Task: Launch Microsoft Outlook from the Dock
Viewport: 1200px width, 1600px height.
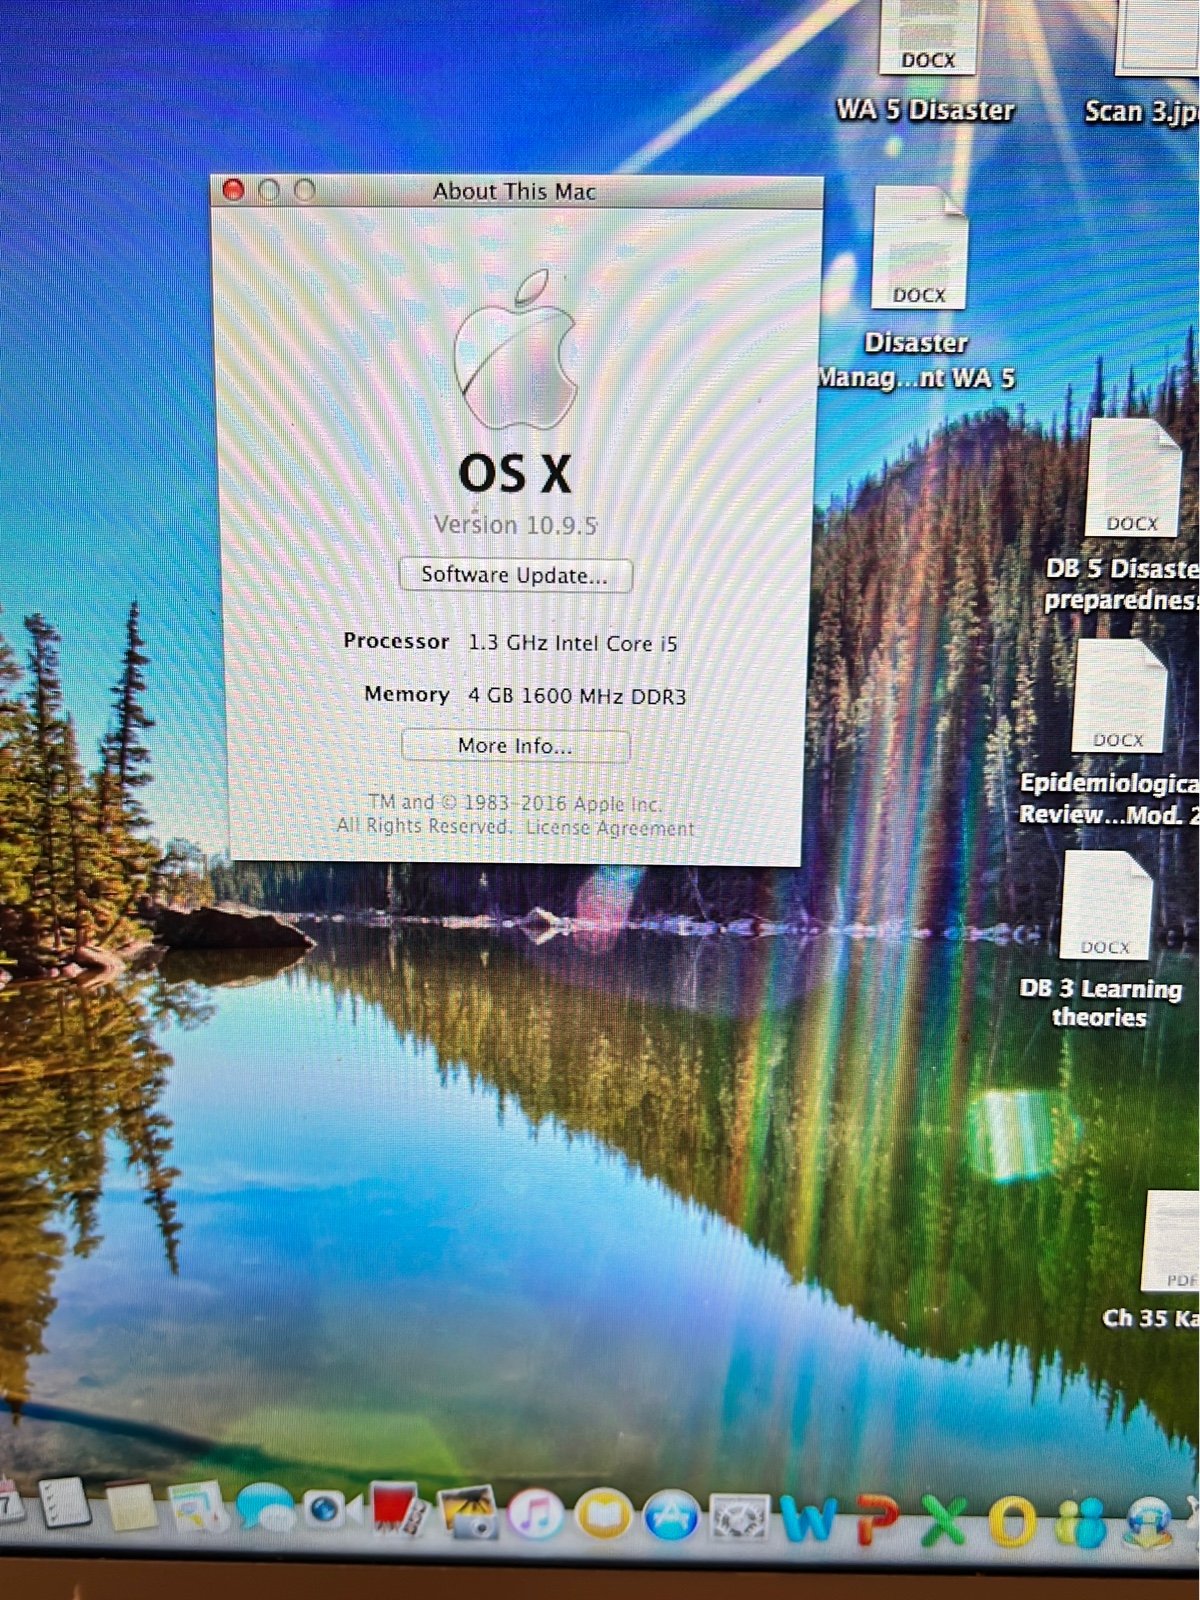Action: 1014,1524
